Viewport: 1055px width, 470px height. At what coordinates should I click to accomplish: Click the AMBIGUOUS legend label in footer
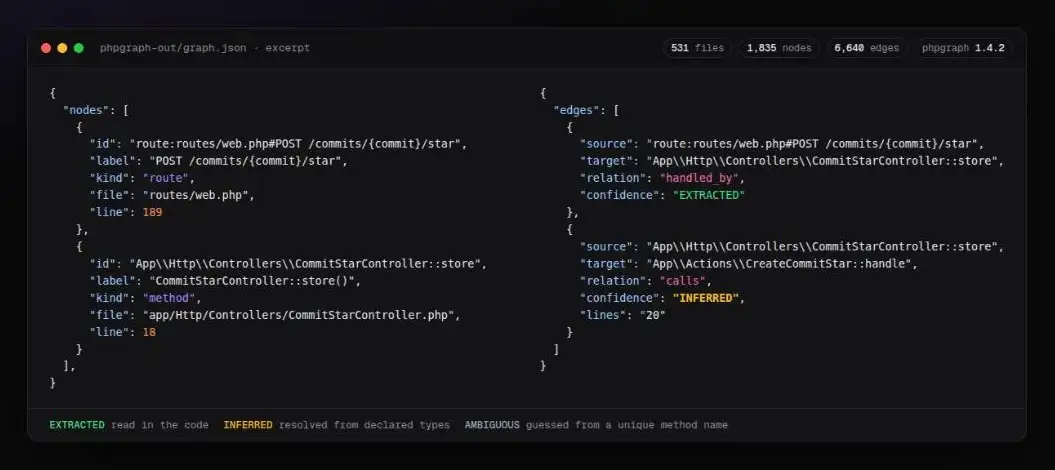pos(492,425)
